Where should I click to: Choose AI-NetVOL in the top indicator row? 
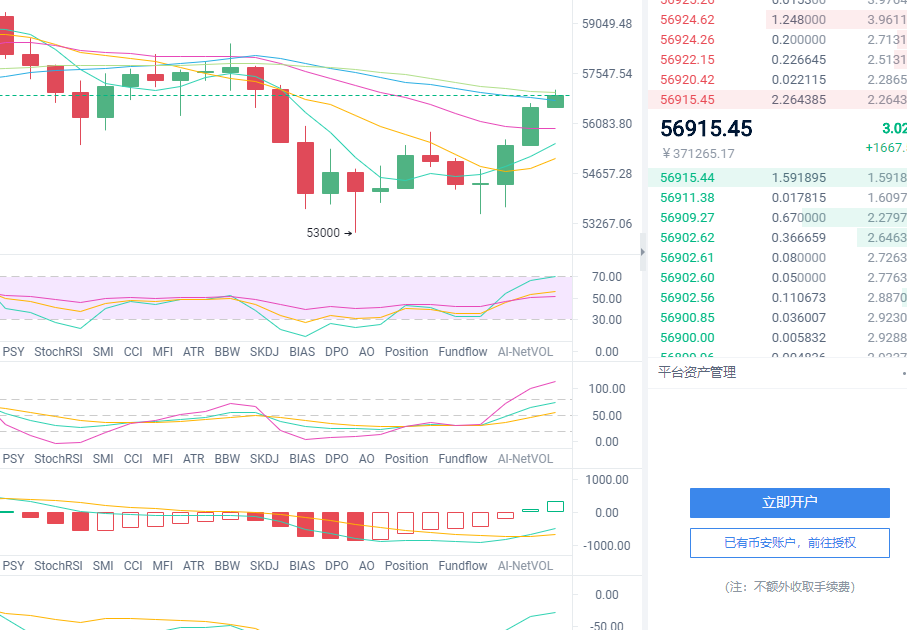coord(525,352)
